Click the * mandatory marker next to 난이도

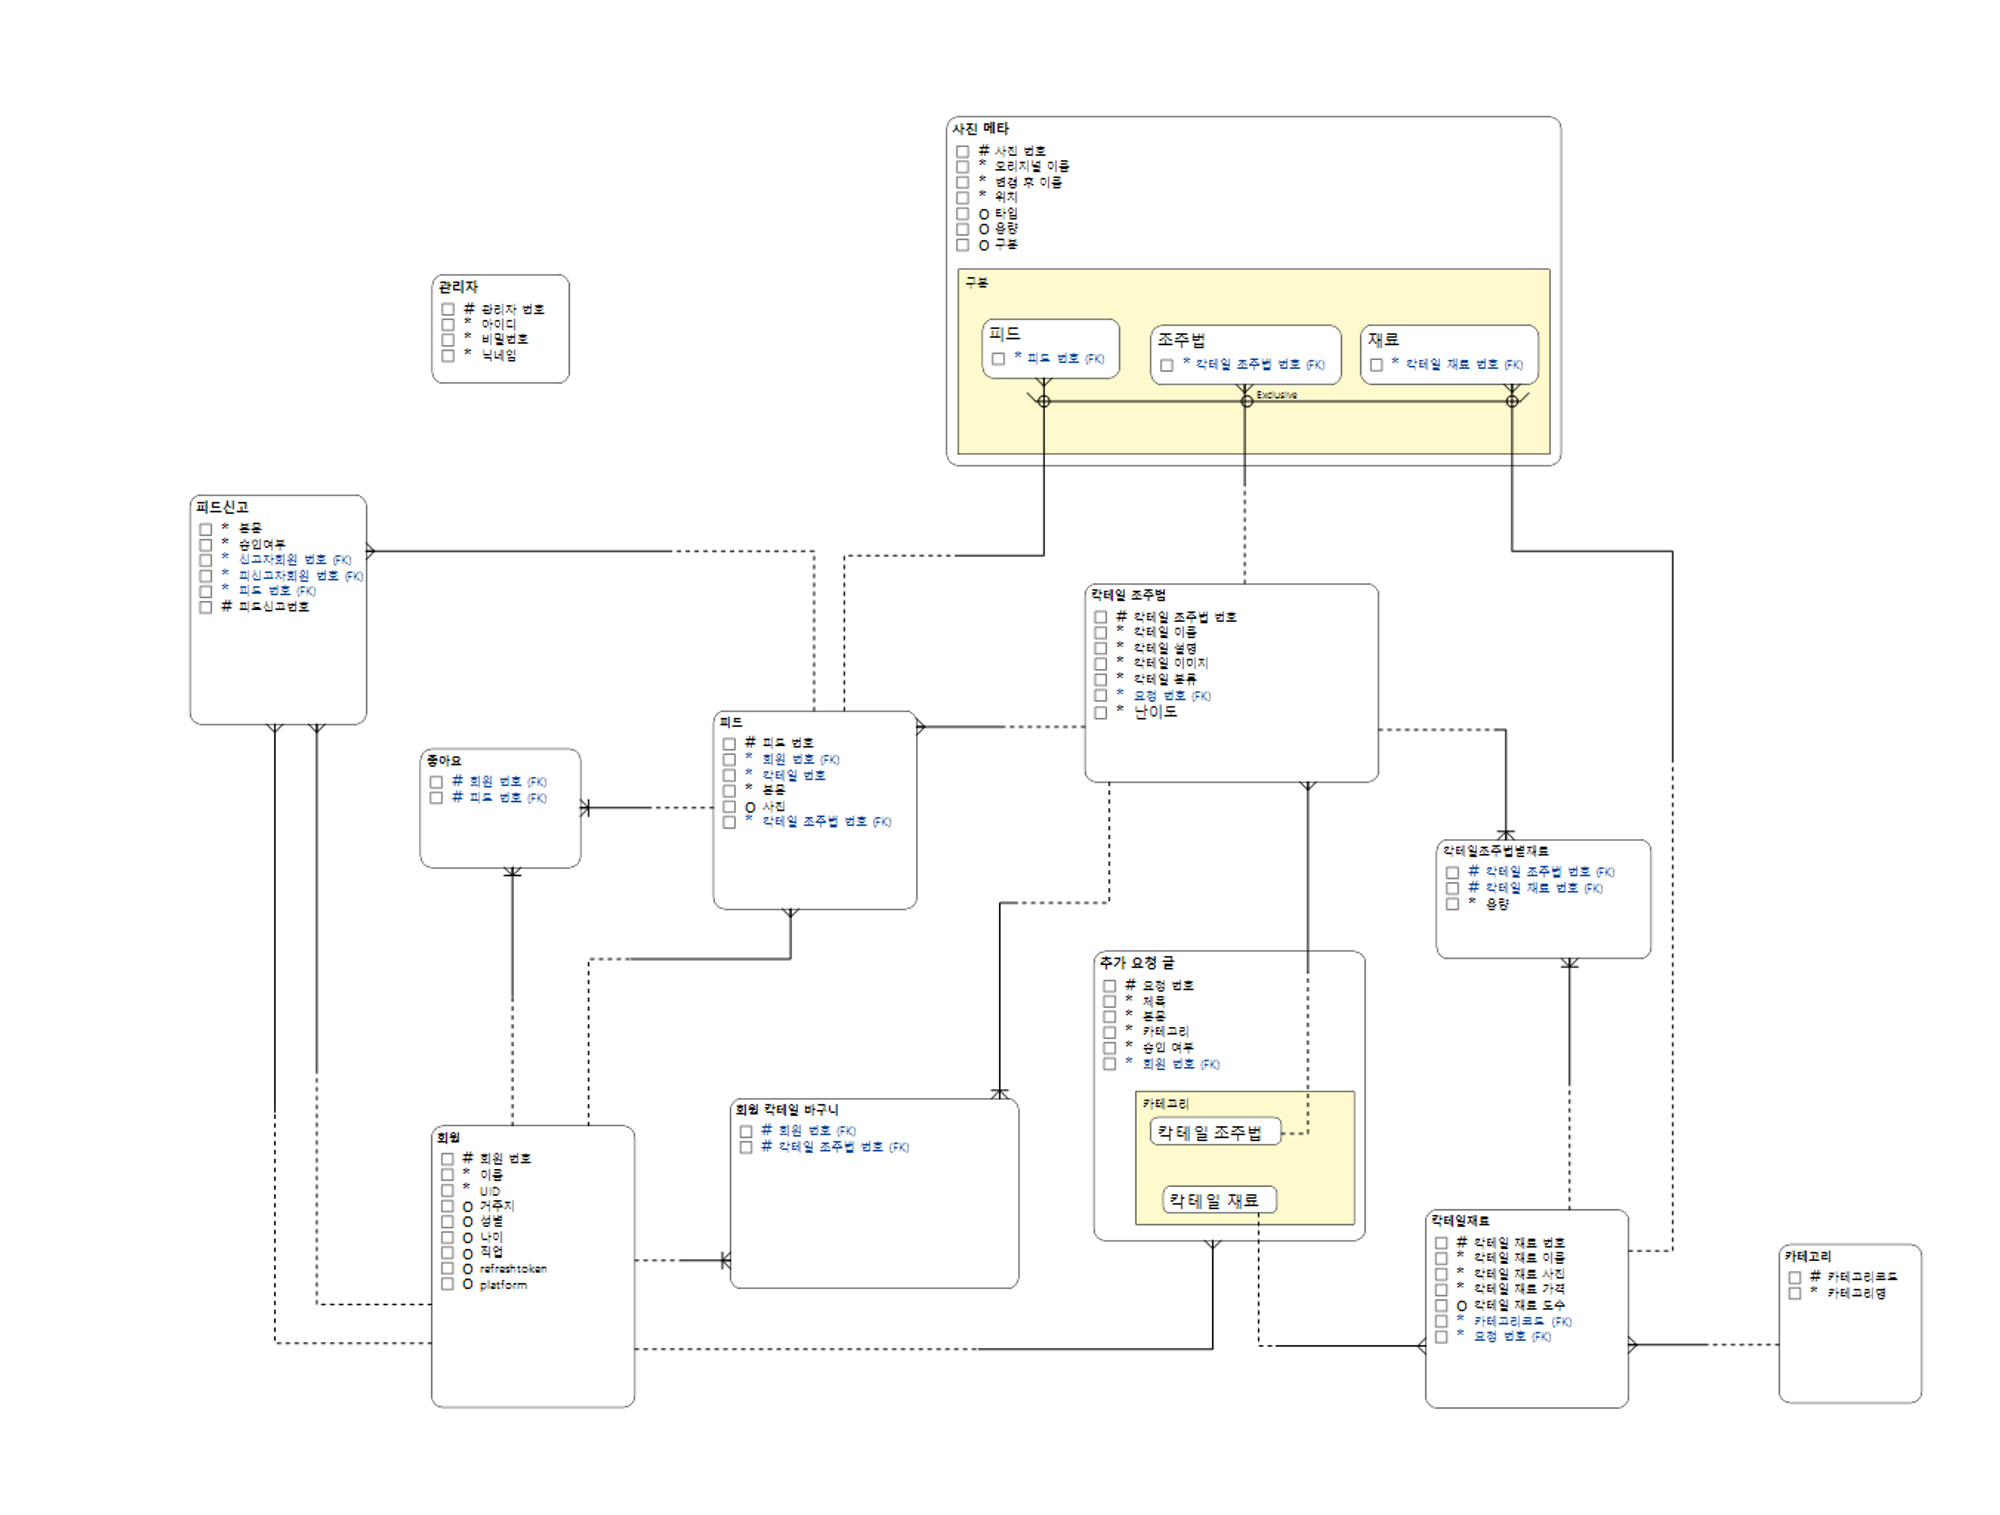[x=1120, y=709]
